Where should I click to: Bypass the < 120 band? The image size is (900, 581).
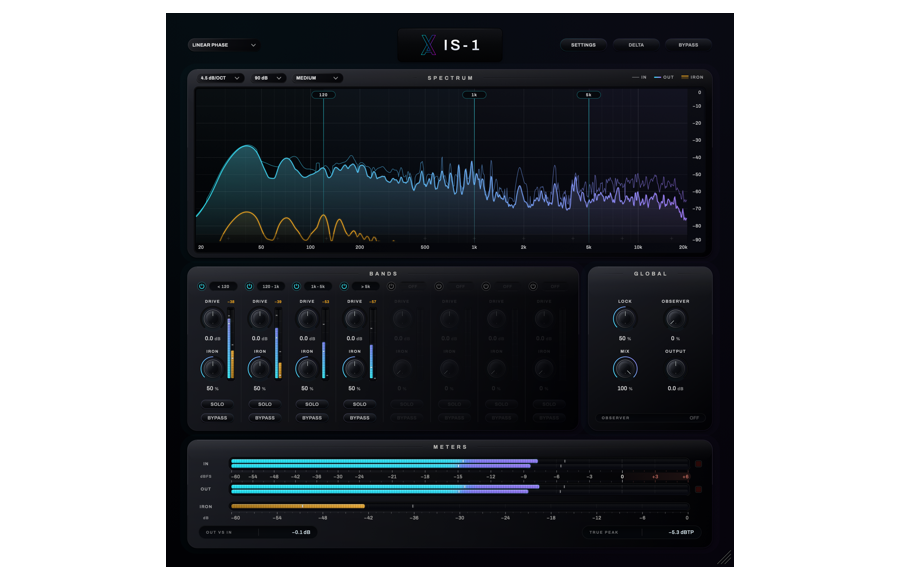(x=217, y=418)
